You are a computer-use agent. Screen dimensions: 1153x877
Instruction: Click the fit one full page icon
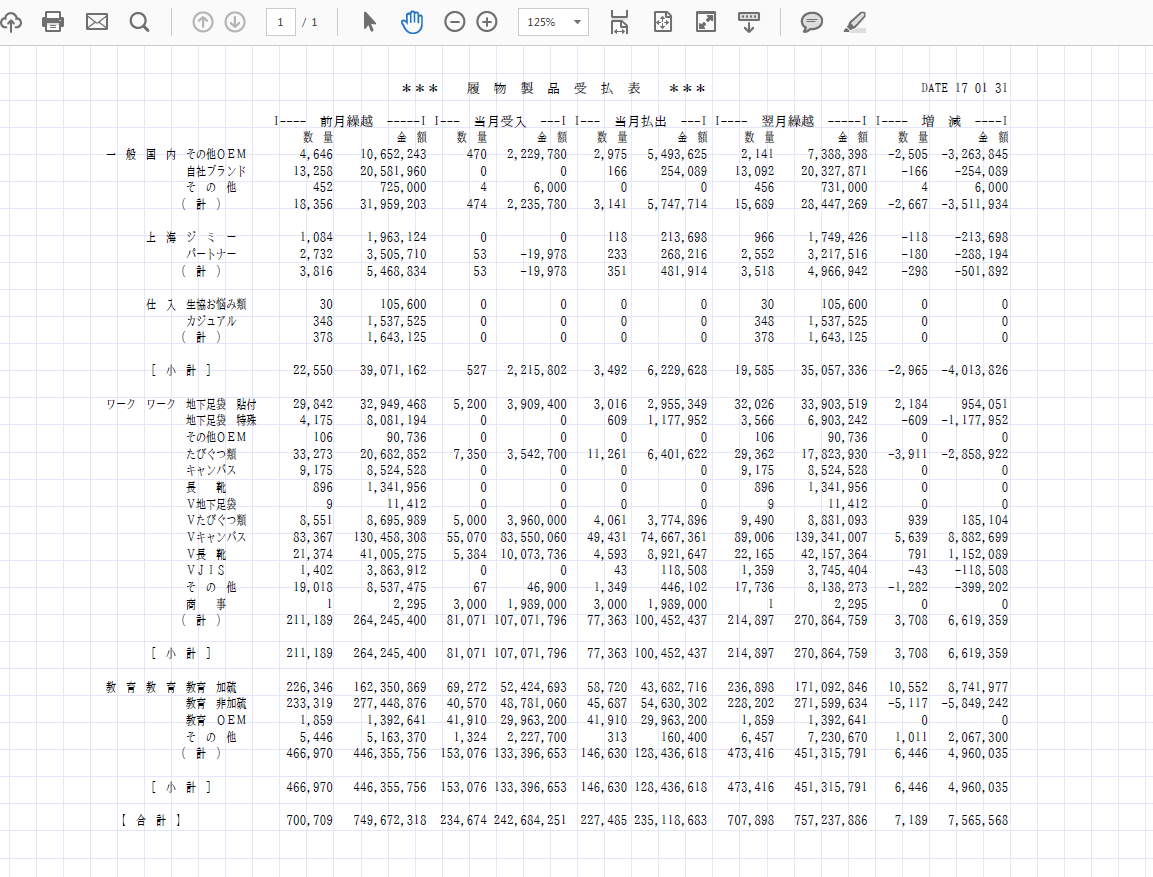pos(662,22)
